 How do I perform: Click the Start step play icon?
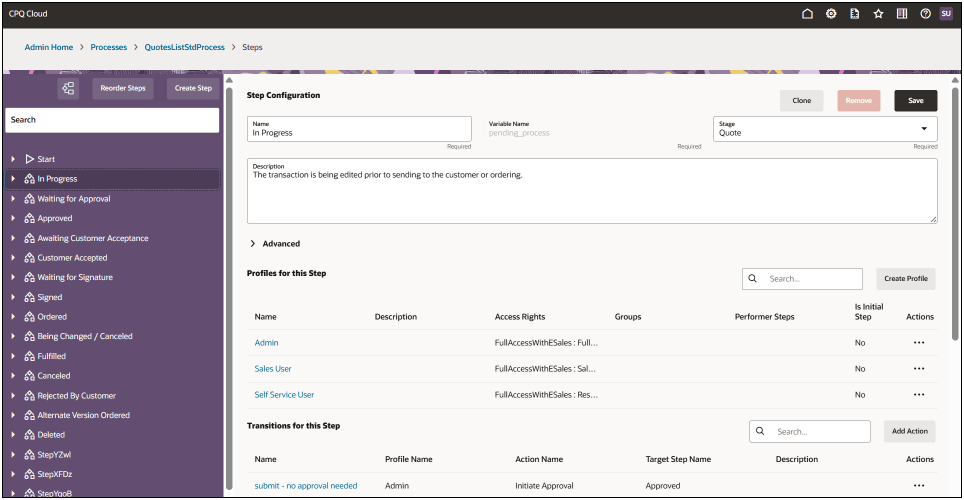[x=30, y=159]
